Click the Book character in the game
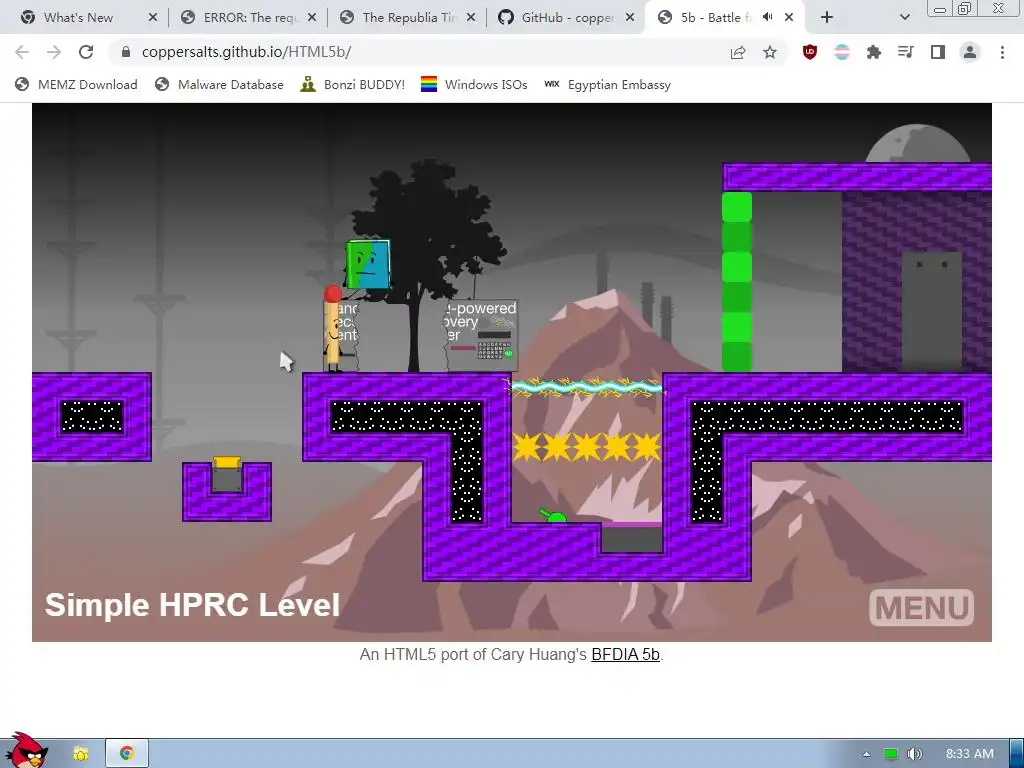This screenshot has height=768, width=1024. click(x=368, y=264)
